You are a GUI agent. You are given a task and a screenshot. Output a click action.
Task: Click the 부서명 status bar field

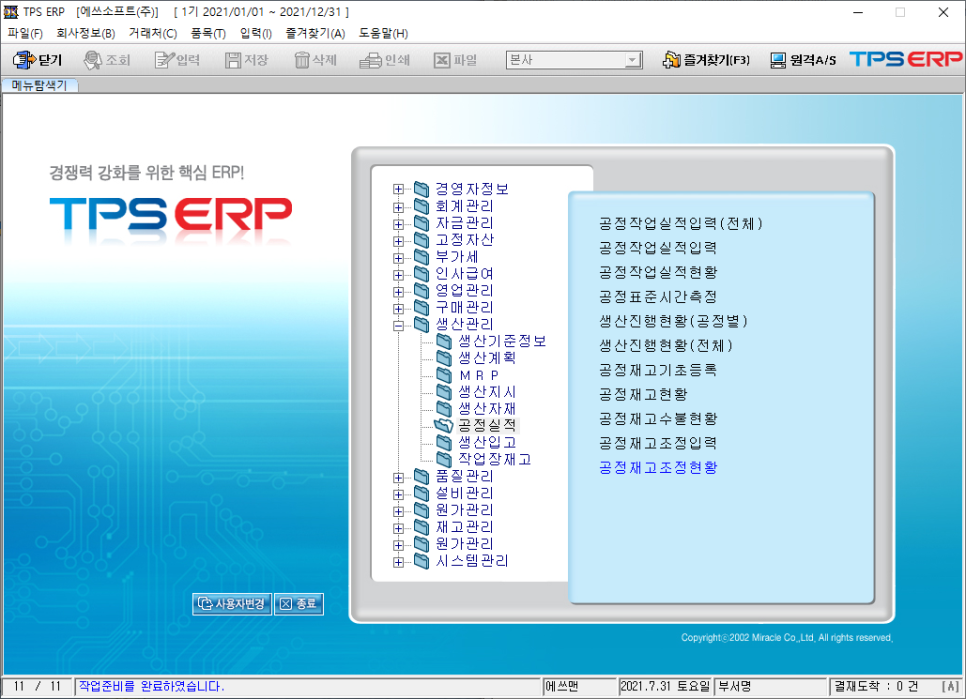769,686
